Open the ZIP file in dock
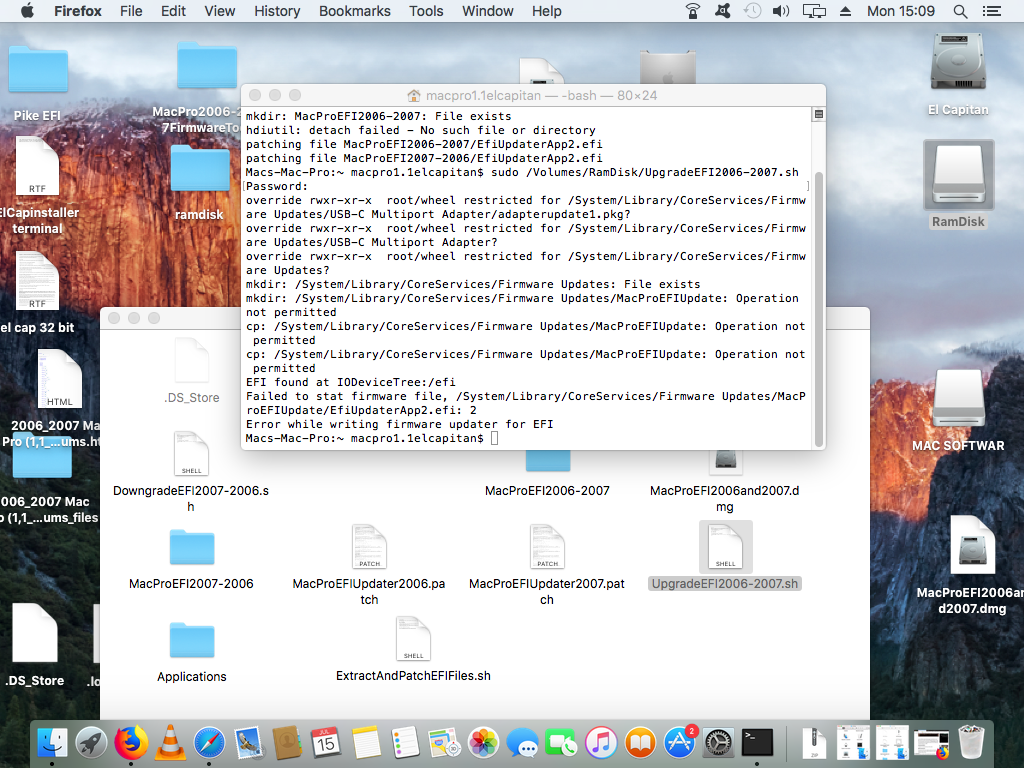The height and width of the screenshot is (768, 1024). (x=814, y=743)
